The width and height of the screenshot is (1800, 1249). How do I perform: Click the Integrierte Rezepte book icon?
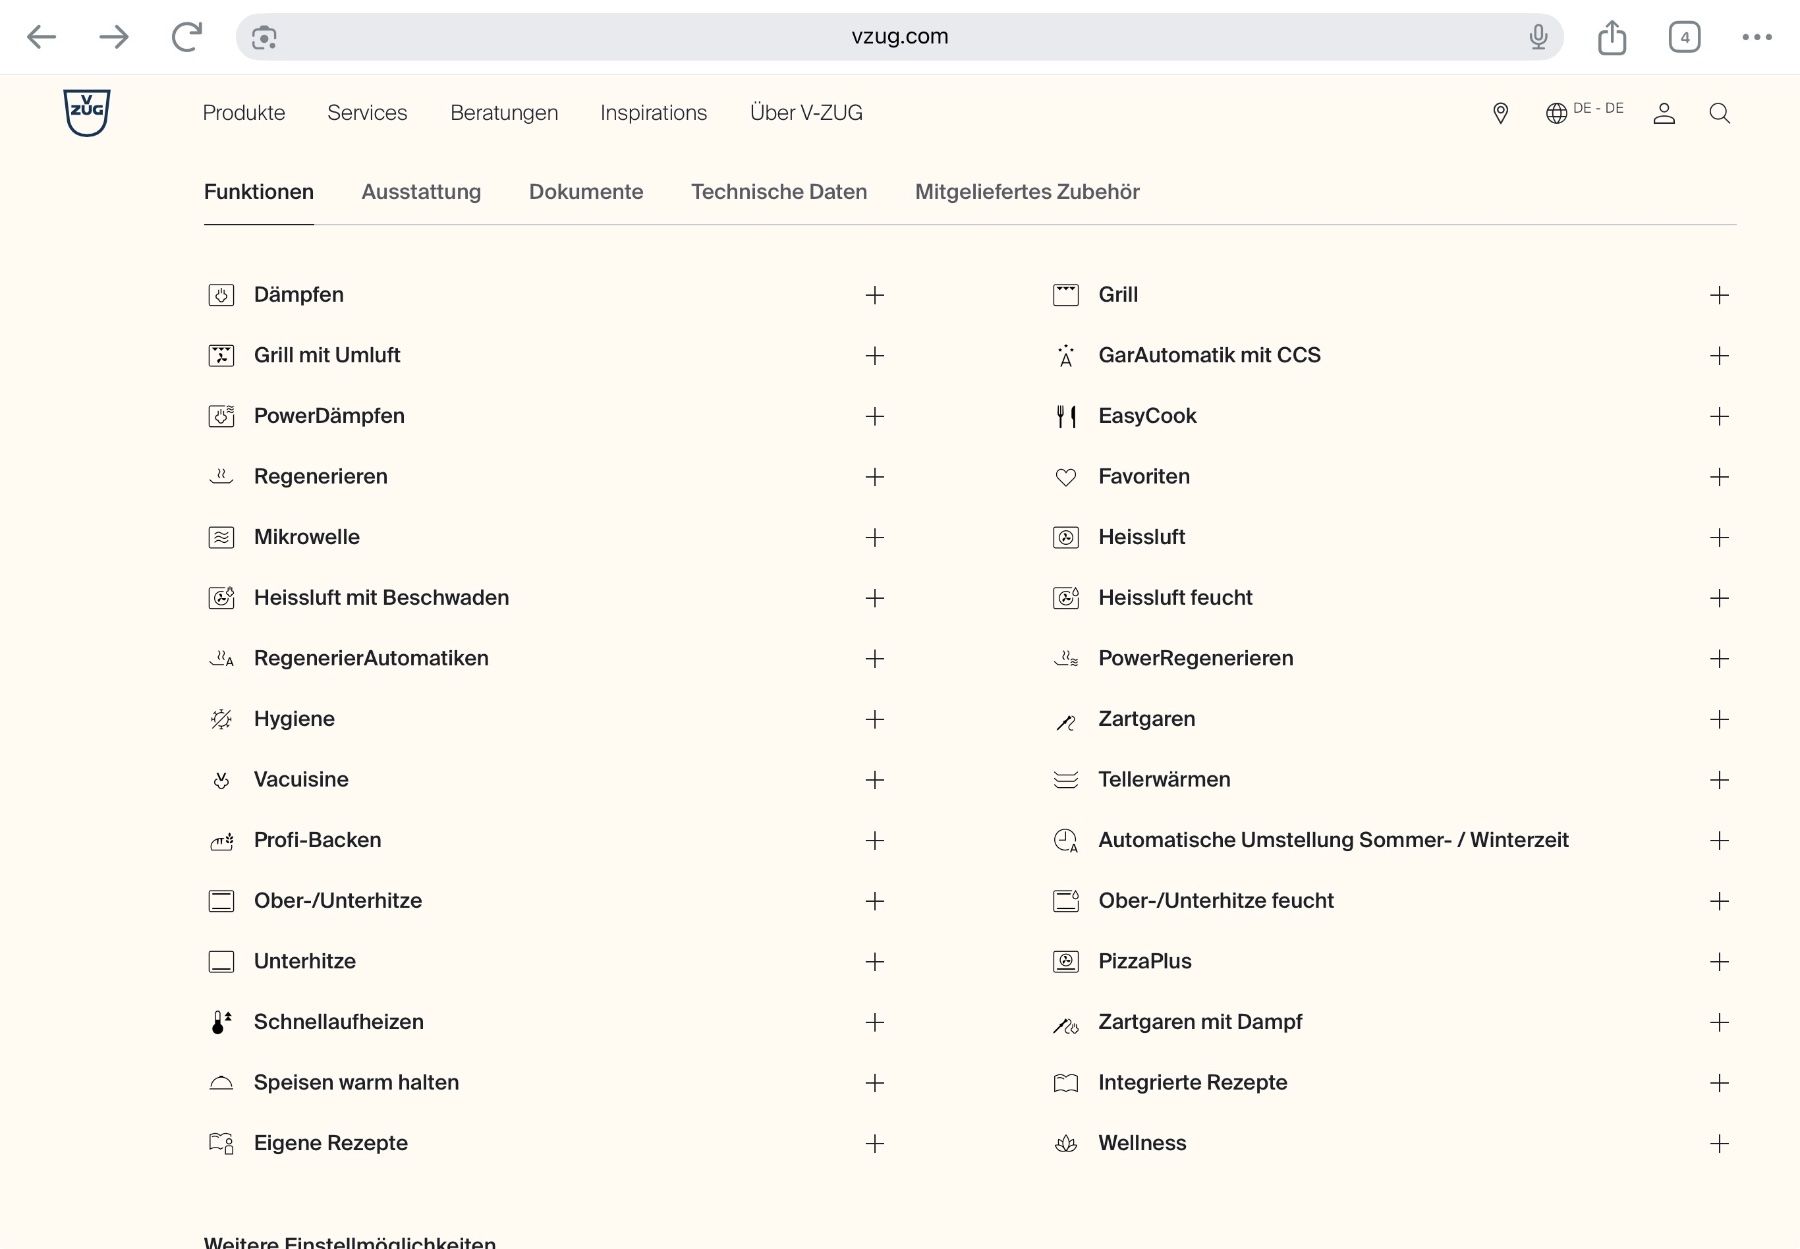1066,1083
